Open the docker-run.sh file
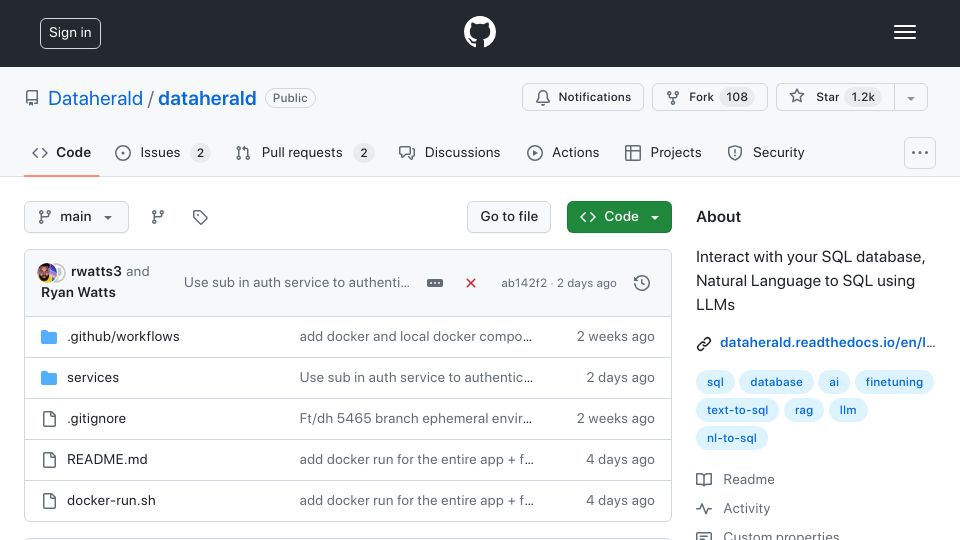960x540 pixels. 111,501
